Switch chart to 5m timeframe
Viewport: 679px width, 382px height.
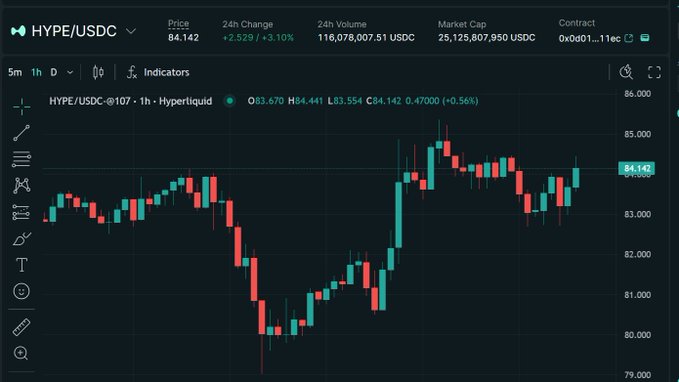pyautogui.click(x=15, y=72)
